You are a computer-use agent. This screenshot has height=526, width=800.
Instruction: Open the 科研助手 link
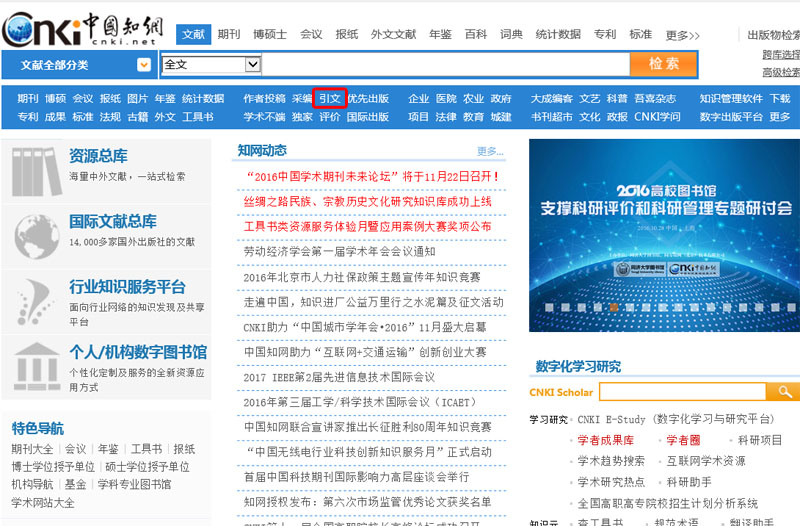(689, 482)
